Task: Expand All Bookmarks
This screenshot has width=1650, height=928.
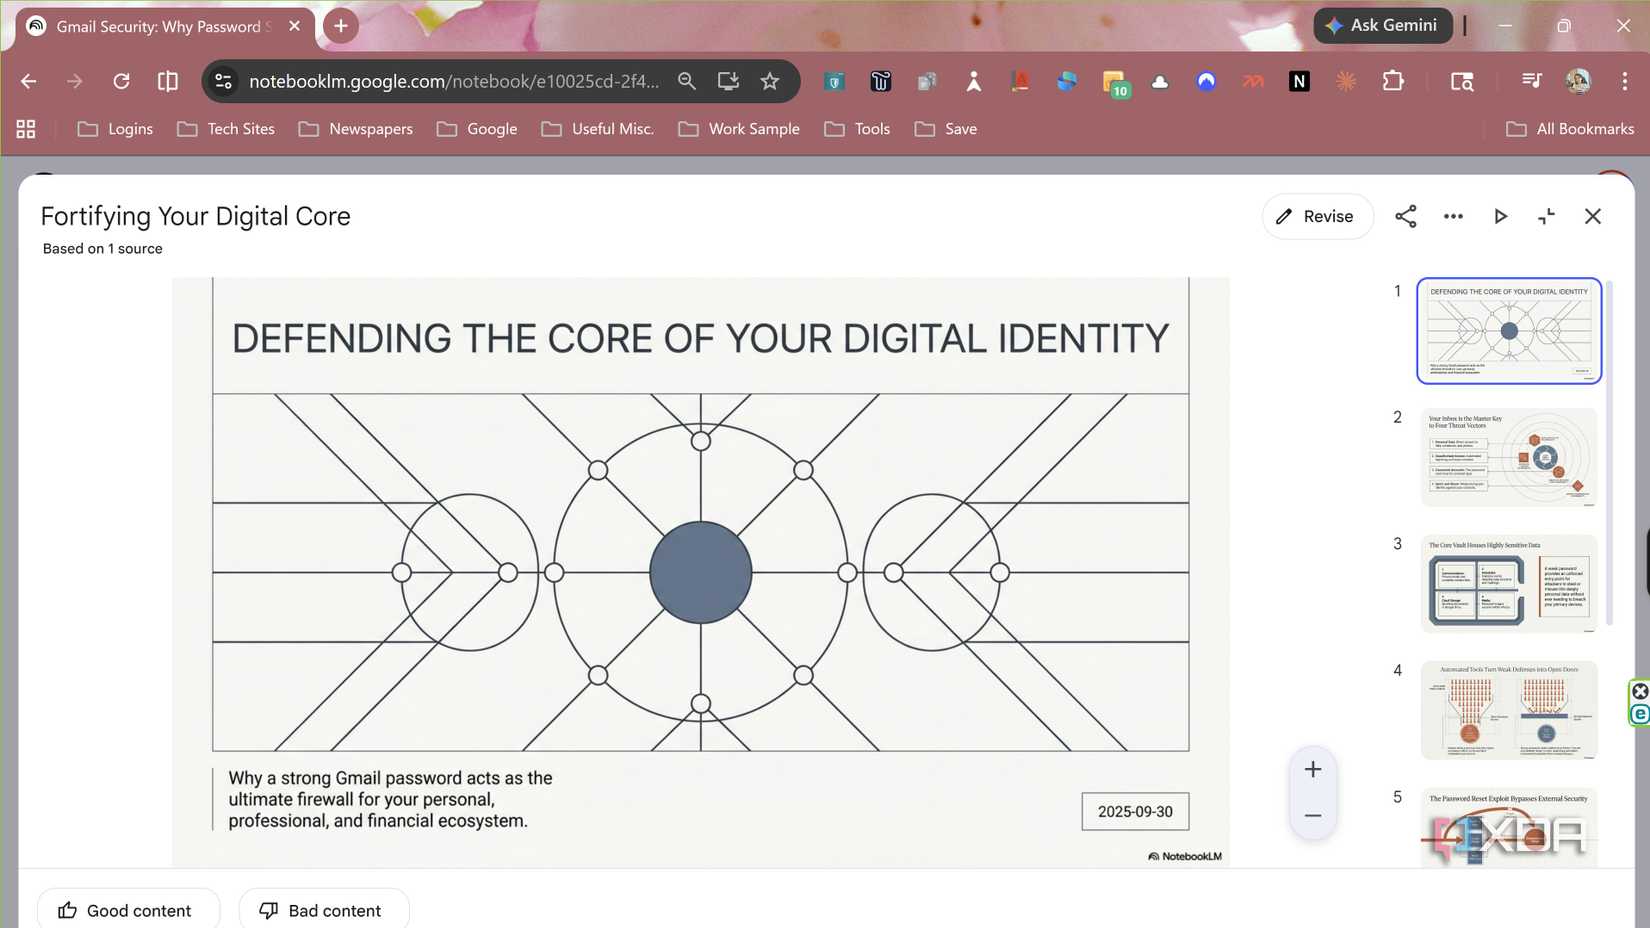Action: pos(1570,128)
